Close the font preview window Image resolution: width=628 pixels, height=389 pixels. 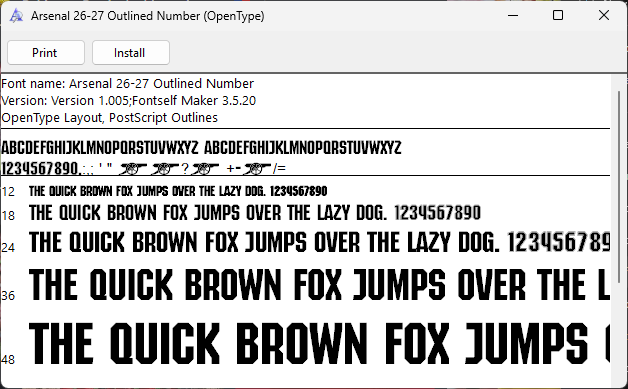pyautogui.click(x=604, y=16)
